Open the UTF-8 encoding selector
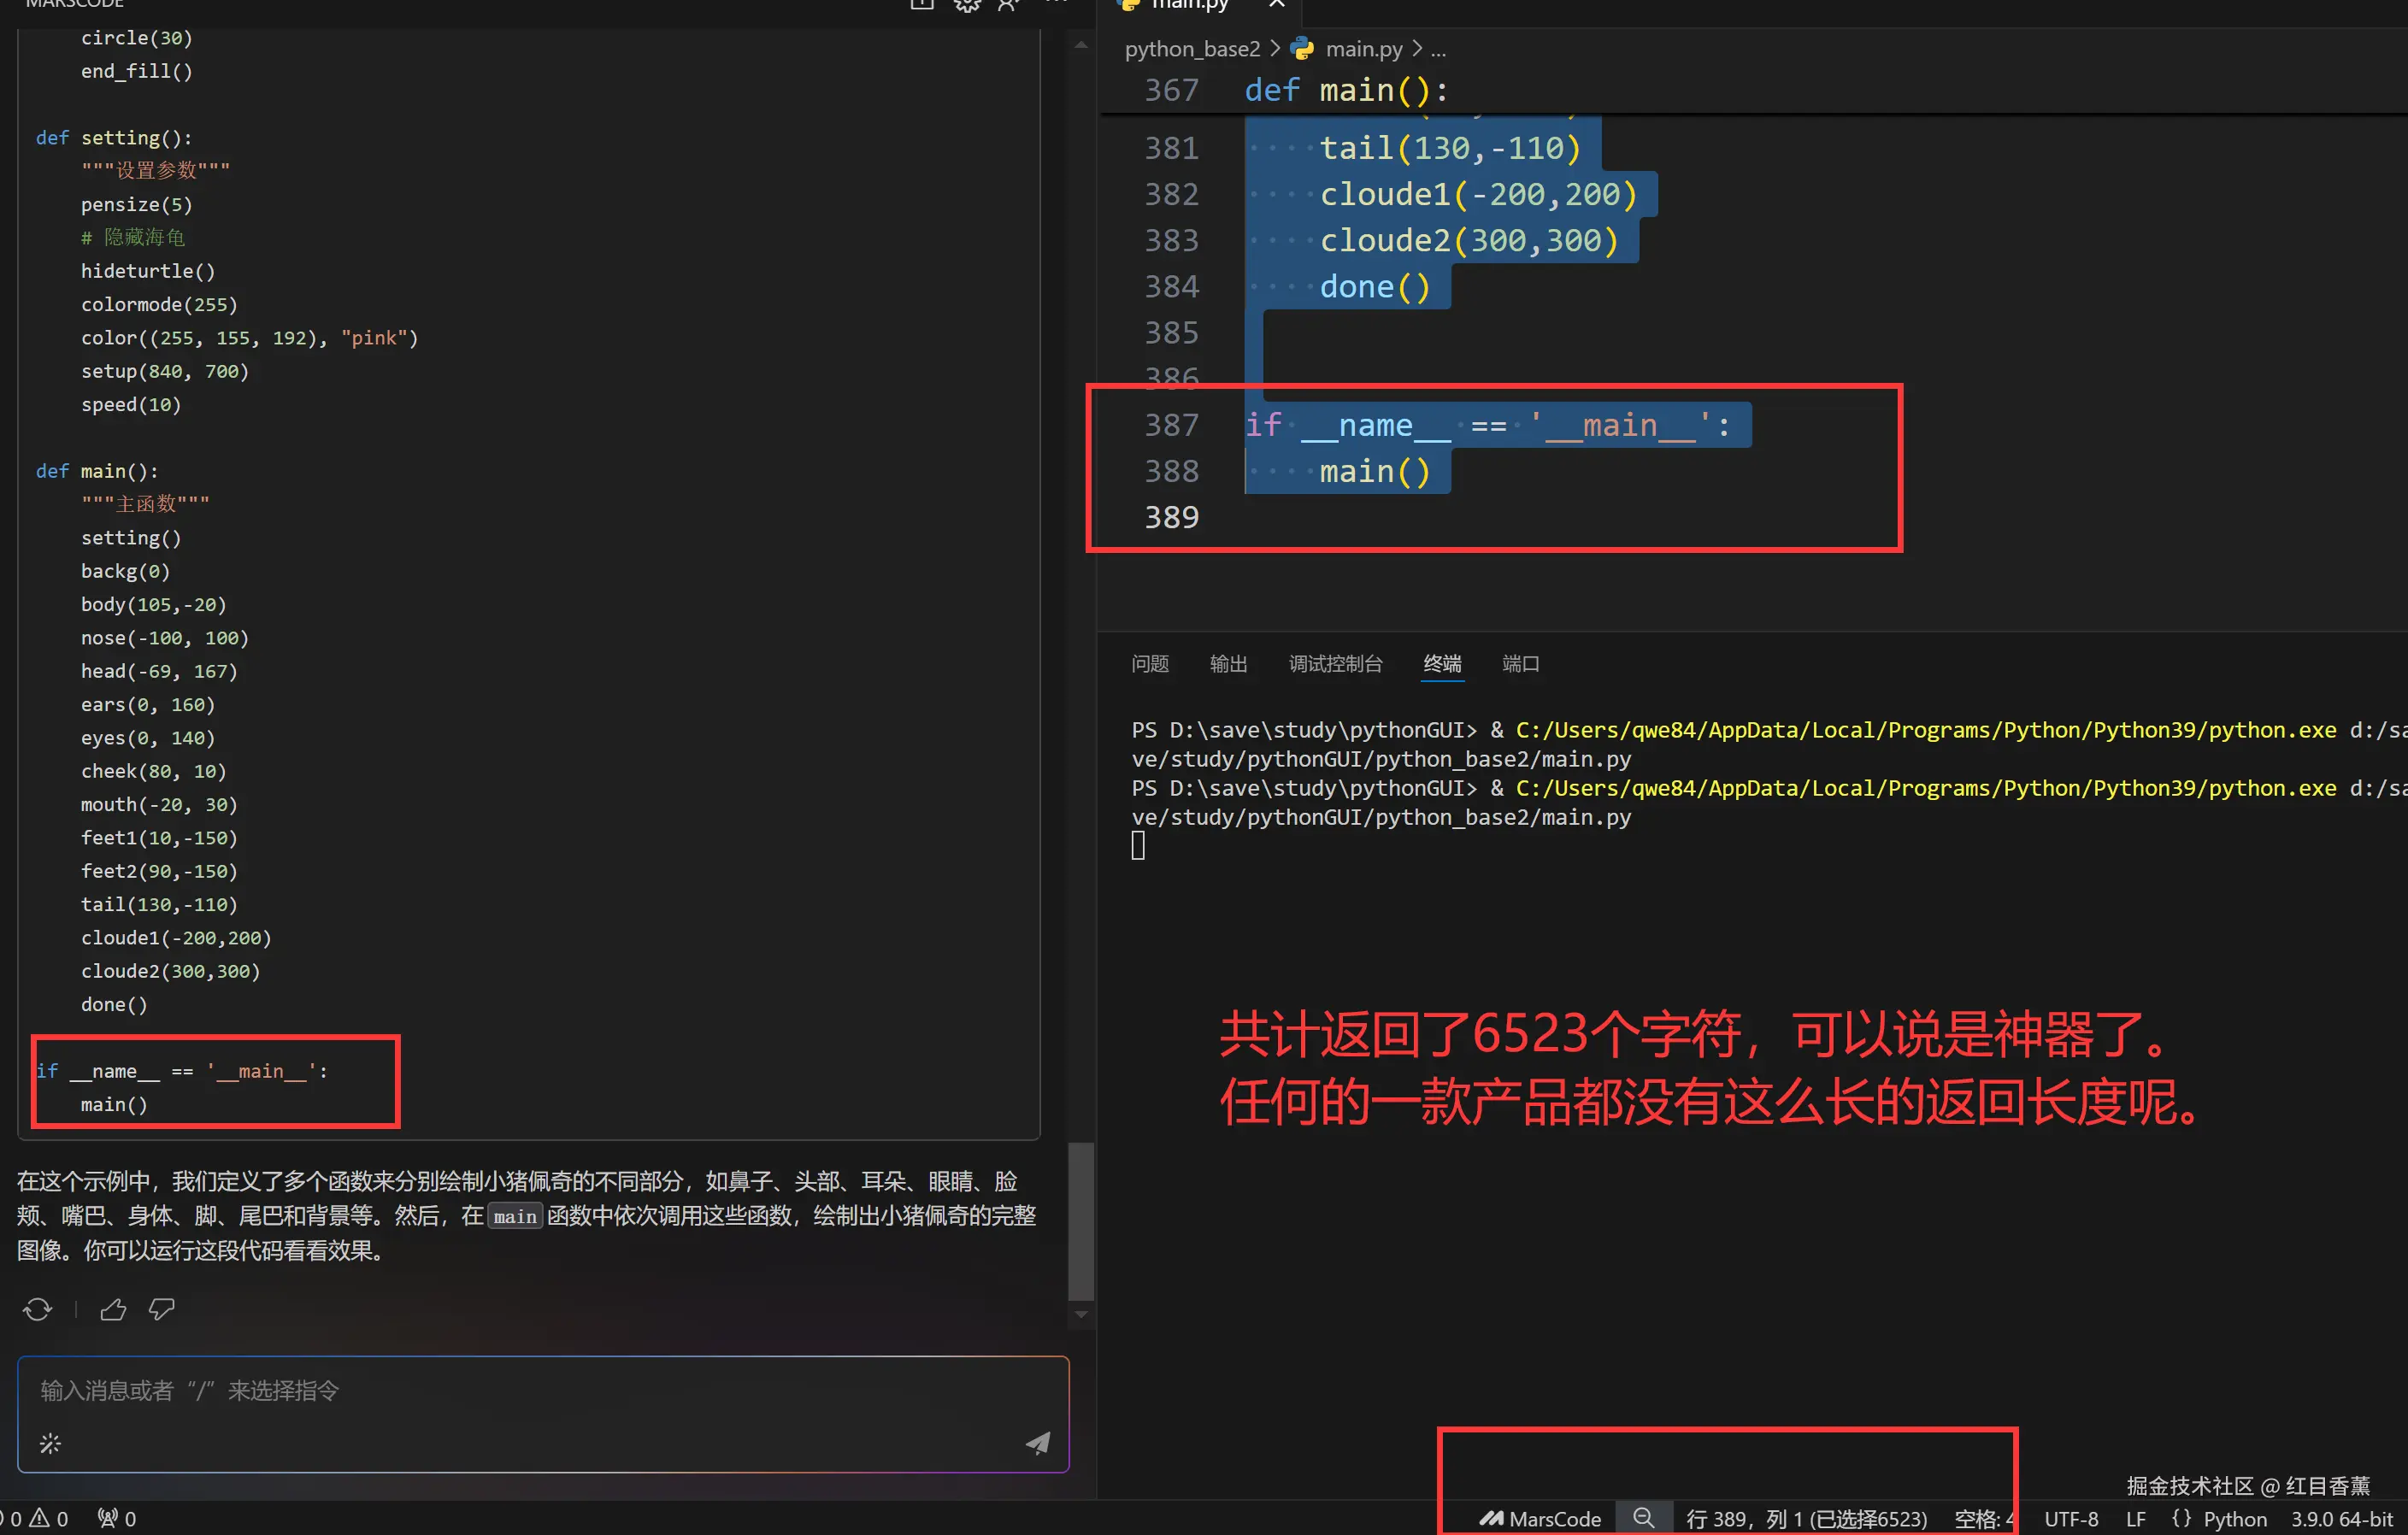The width and height of the screenshot is (2408, 1535). 2070,1519
